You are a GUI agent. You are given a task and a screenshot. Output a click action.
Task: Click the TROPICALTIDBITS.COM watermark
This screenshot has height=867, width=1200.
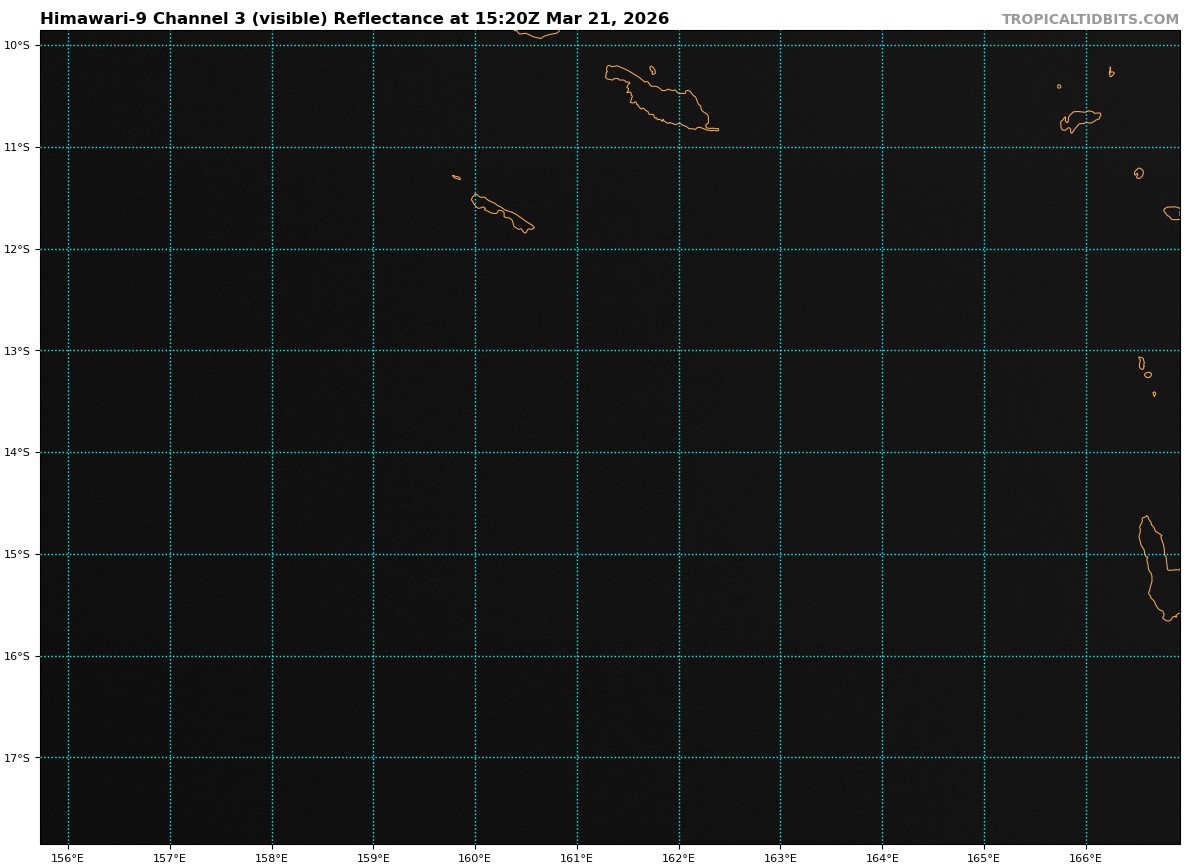click(1090, 20)
